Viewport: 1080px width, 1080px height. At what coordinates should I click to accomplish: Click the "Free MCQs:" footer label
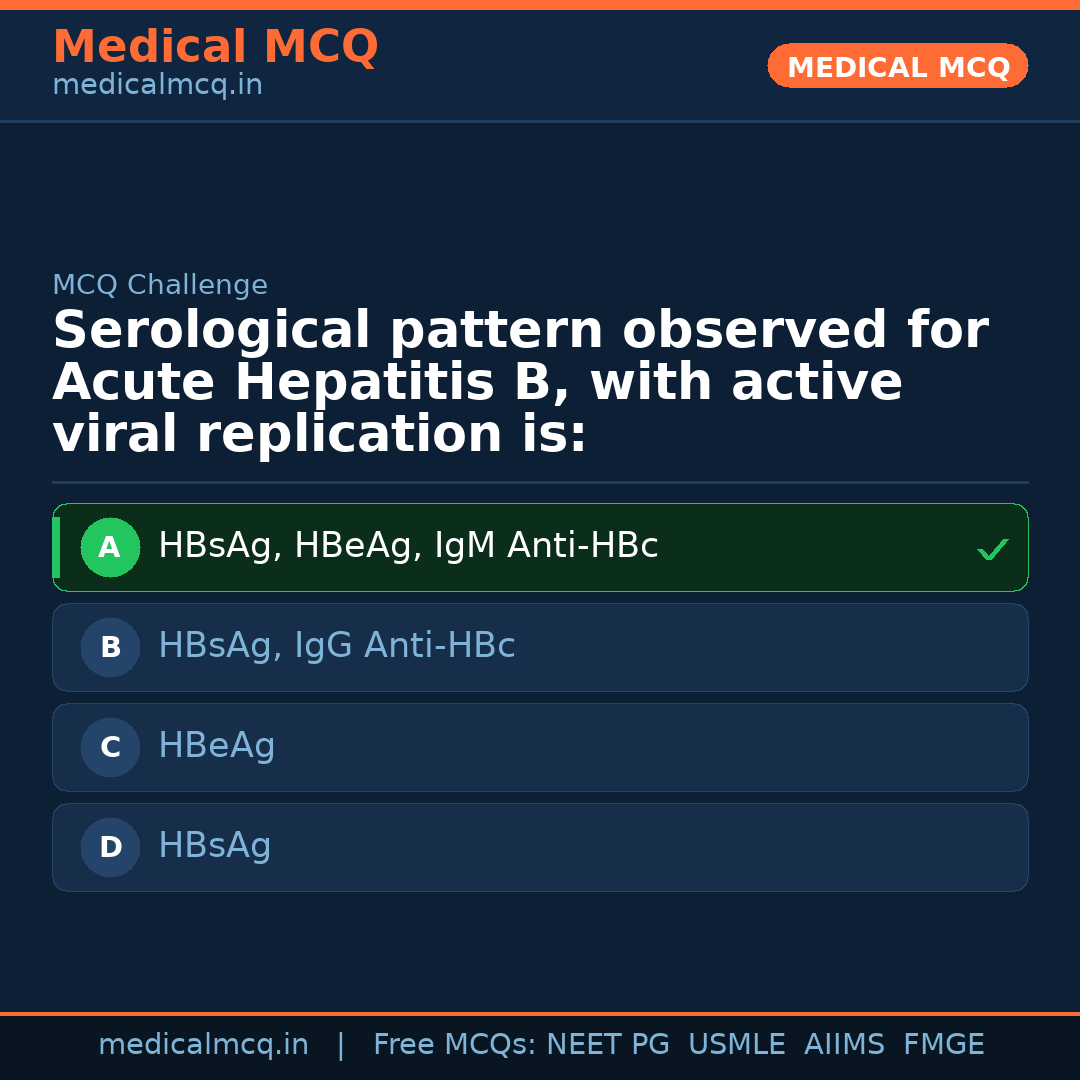click(x=455, y=1045)
